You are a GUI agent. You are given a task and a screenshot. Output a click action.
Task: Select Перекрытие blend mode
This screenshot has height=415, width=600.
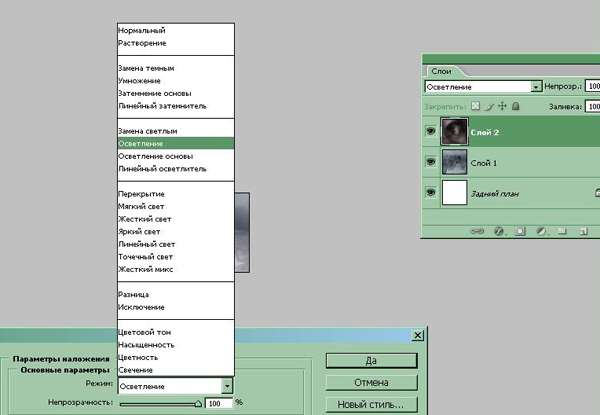[x=176, y=194]
